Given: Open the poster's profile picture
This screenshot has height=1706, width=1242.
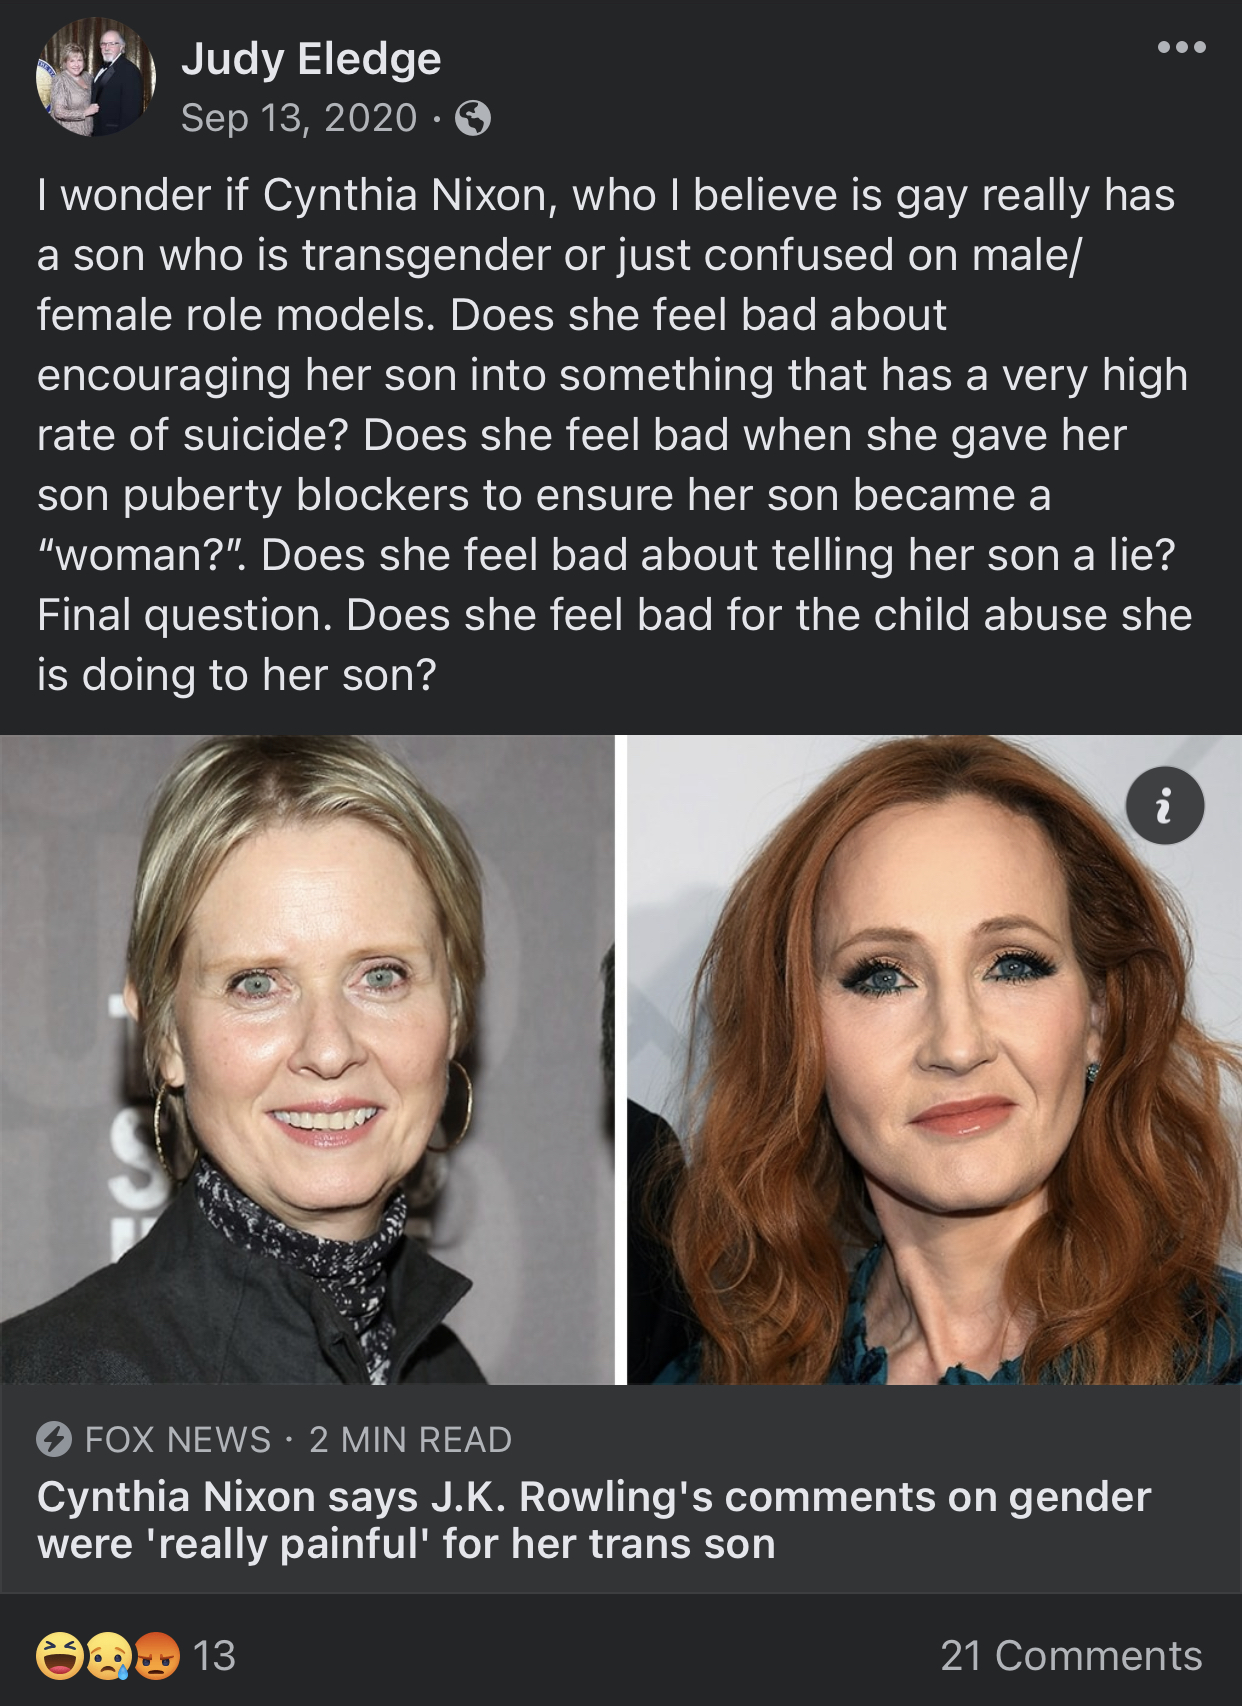Looking at the screenshot, I should [96, 76].
